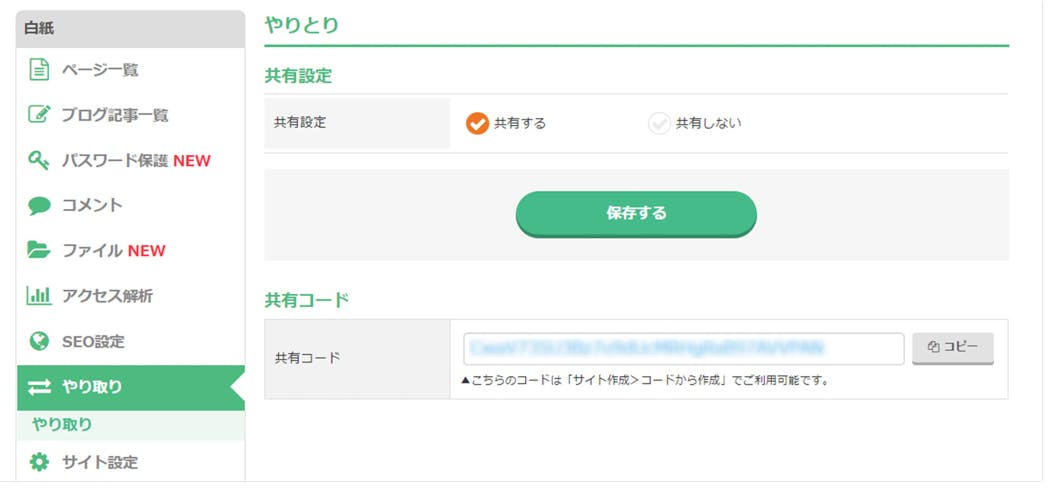Click the file folder icon
This screenshot has width=1059, height=497.
coord(39,250)
